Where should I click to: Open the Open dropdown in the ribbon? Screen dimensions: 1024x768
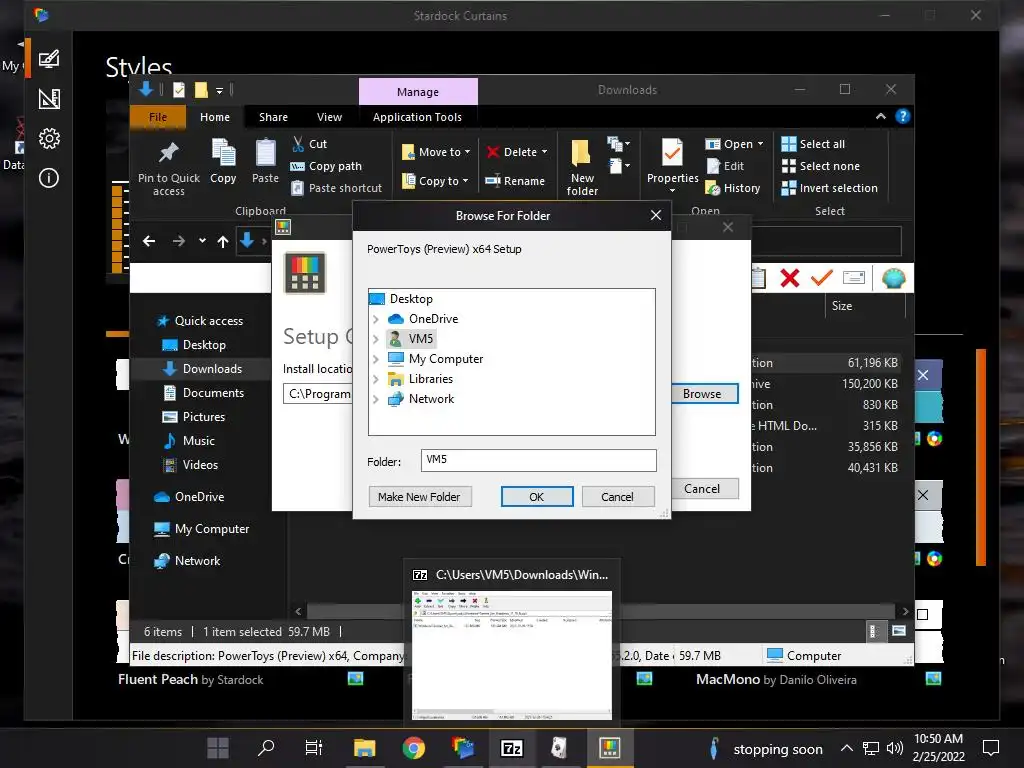(735, 144)
